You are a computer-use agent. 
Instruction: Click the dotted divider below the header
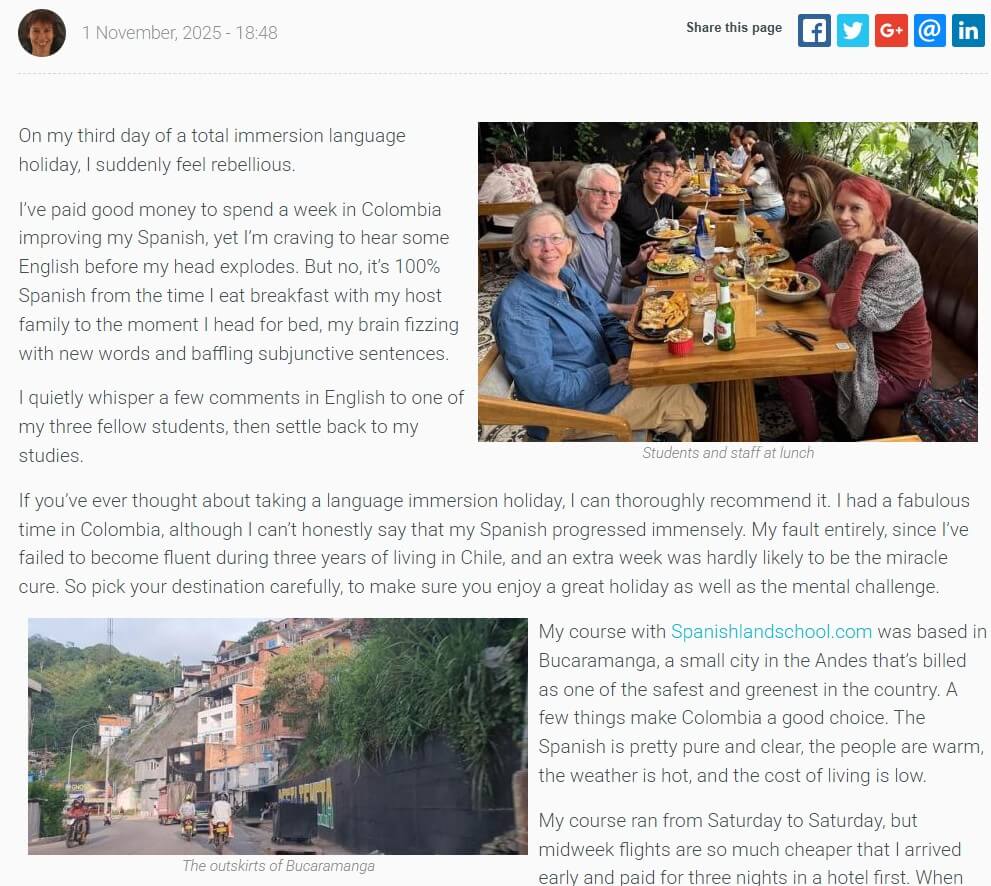click(501, 74)
